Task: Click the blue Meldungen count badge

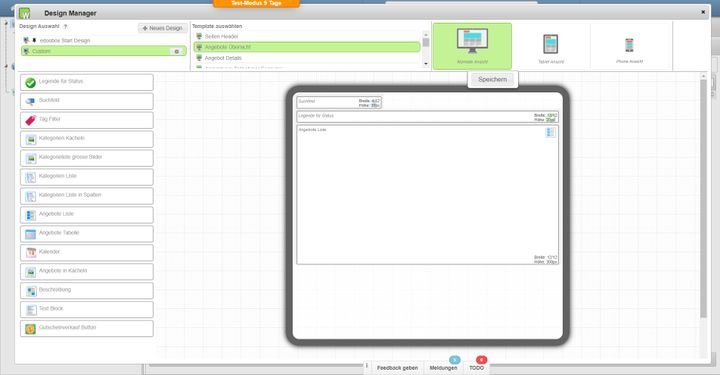Action: click(455, 360)
